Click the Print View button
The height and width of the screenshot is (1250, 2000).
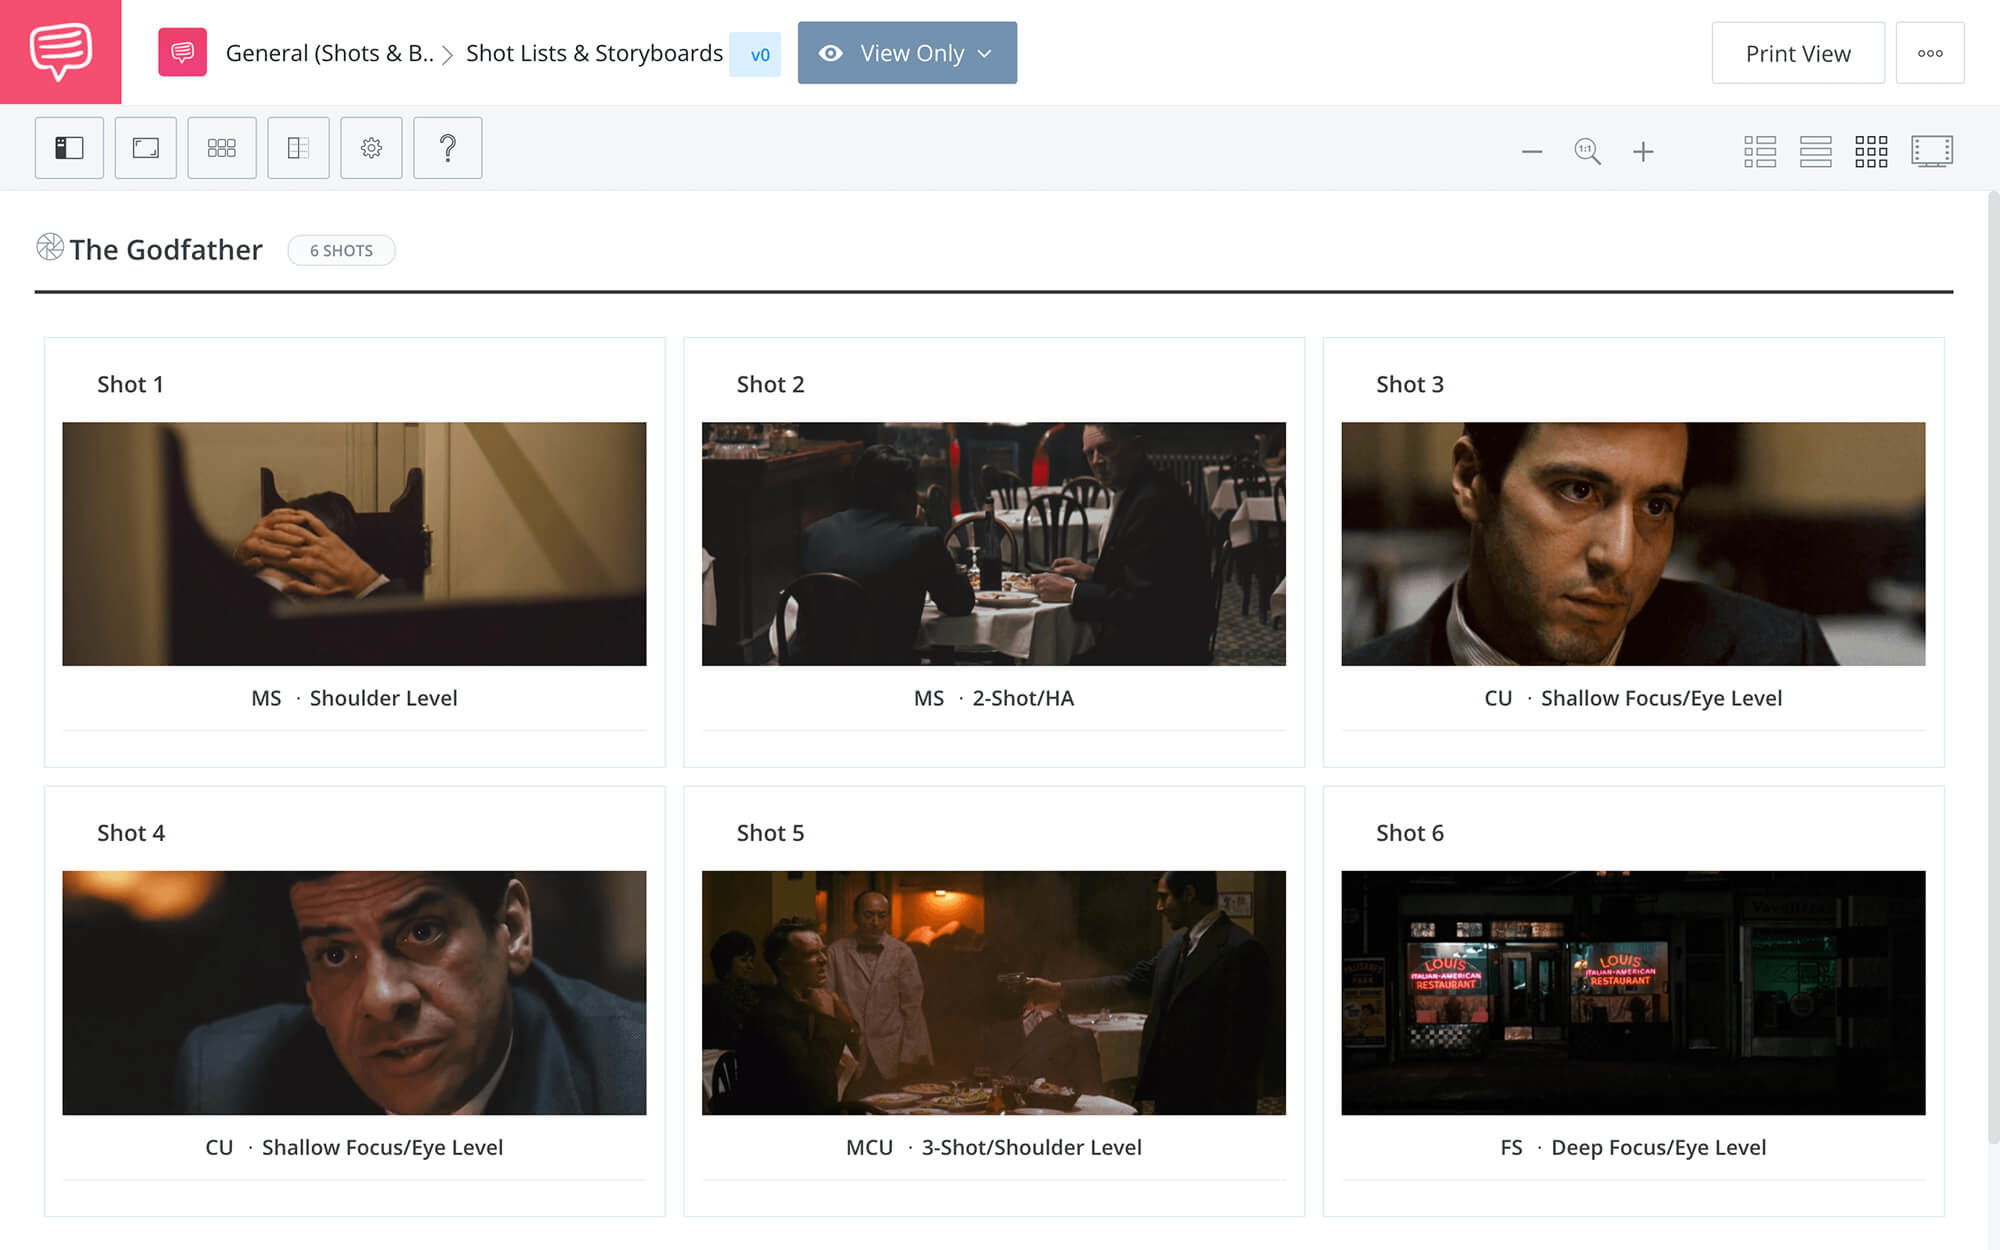pyautogui.click(x=1797, y=53)
